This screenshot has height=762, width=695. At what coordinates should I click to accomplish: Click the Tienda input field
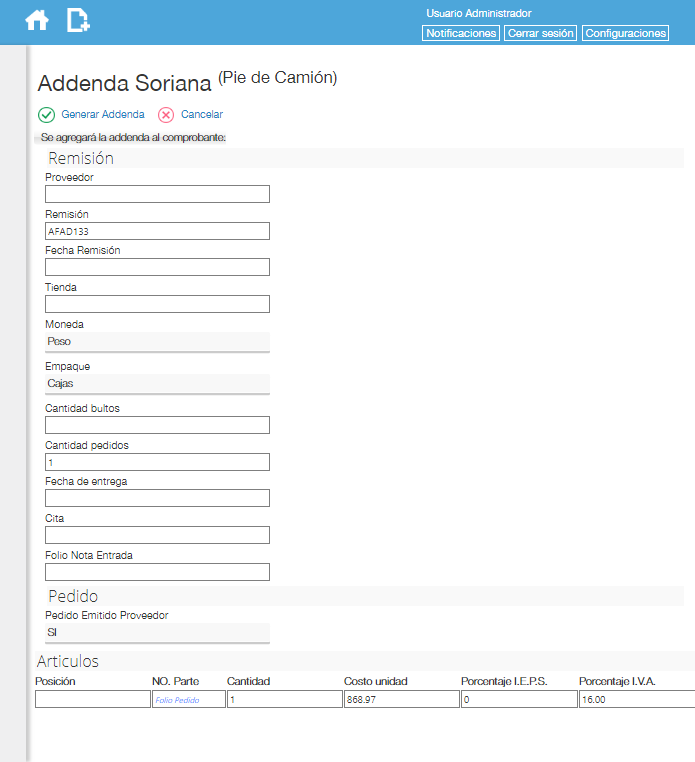(157, 304)
